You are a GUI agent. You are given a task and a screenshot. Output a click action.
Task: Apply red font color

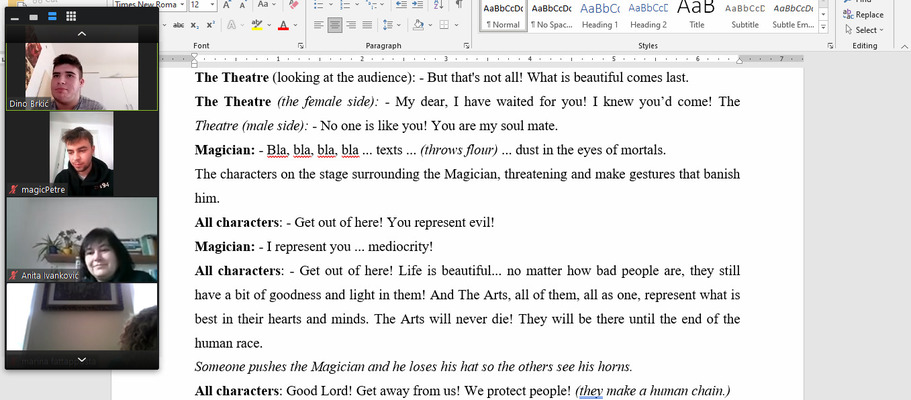[284, 25]
